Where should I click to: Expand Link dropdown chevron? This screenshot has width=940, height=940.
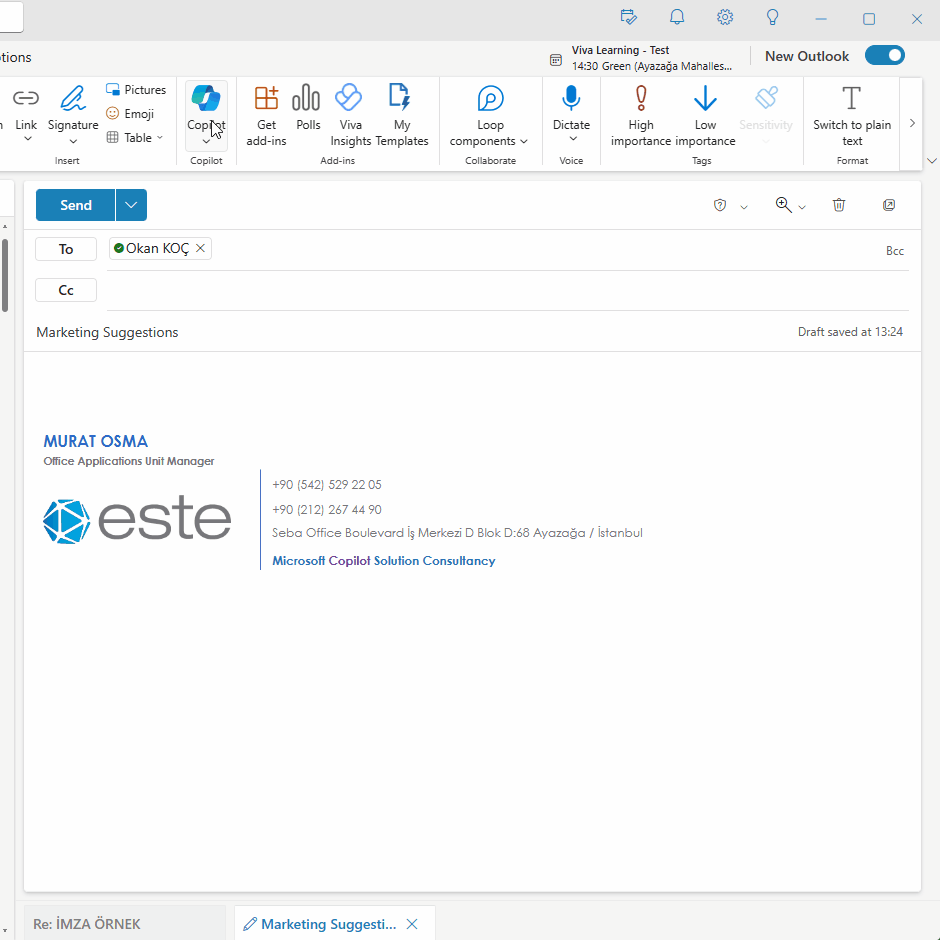[x=27, y=139]
